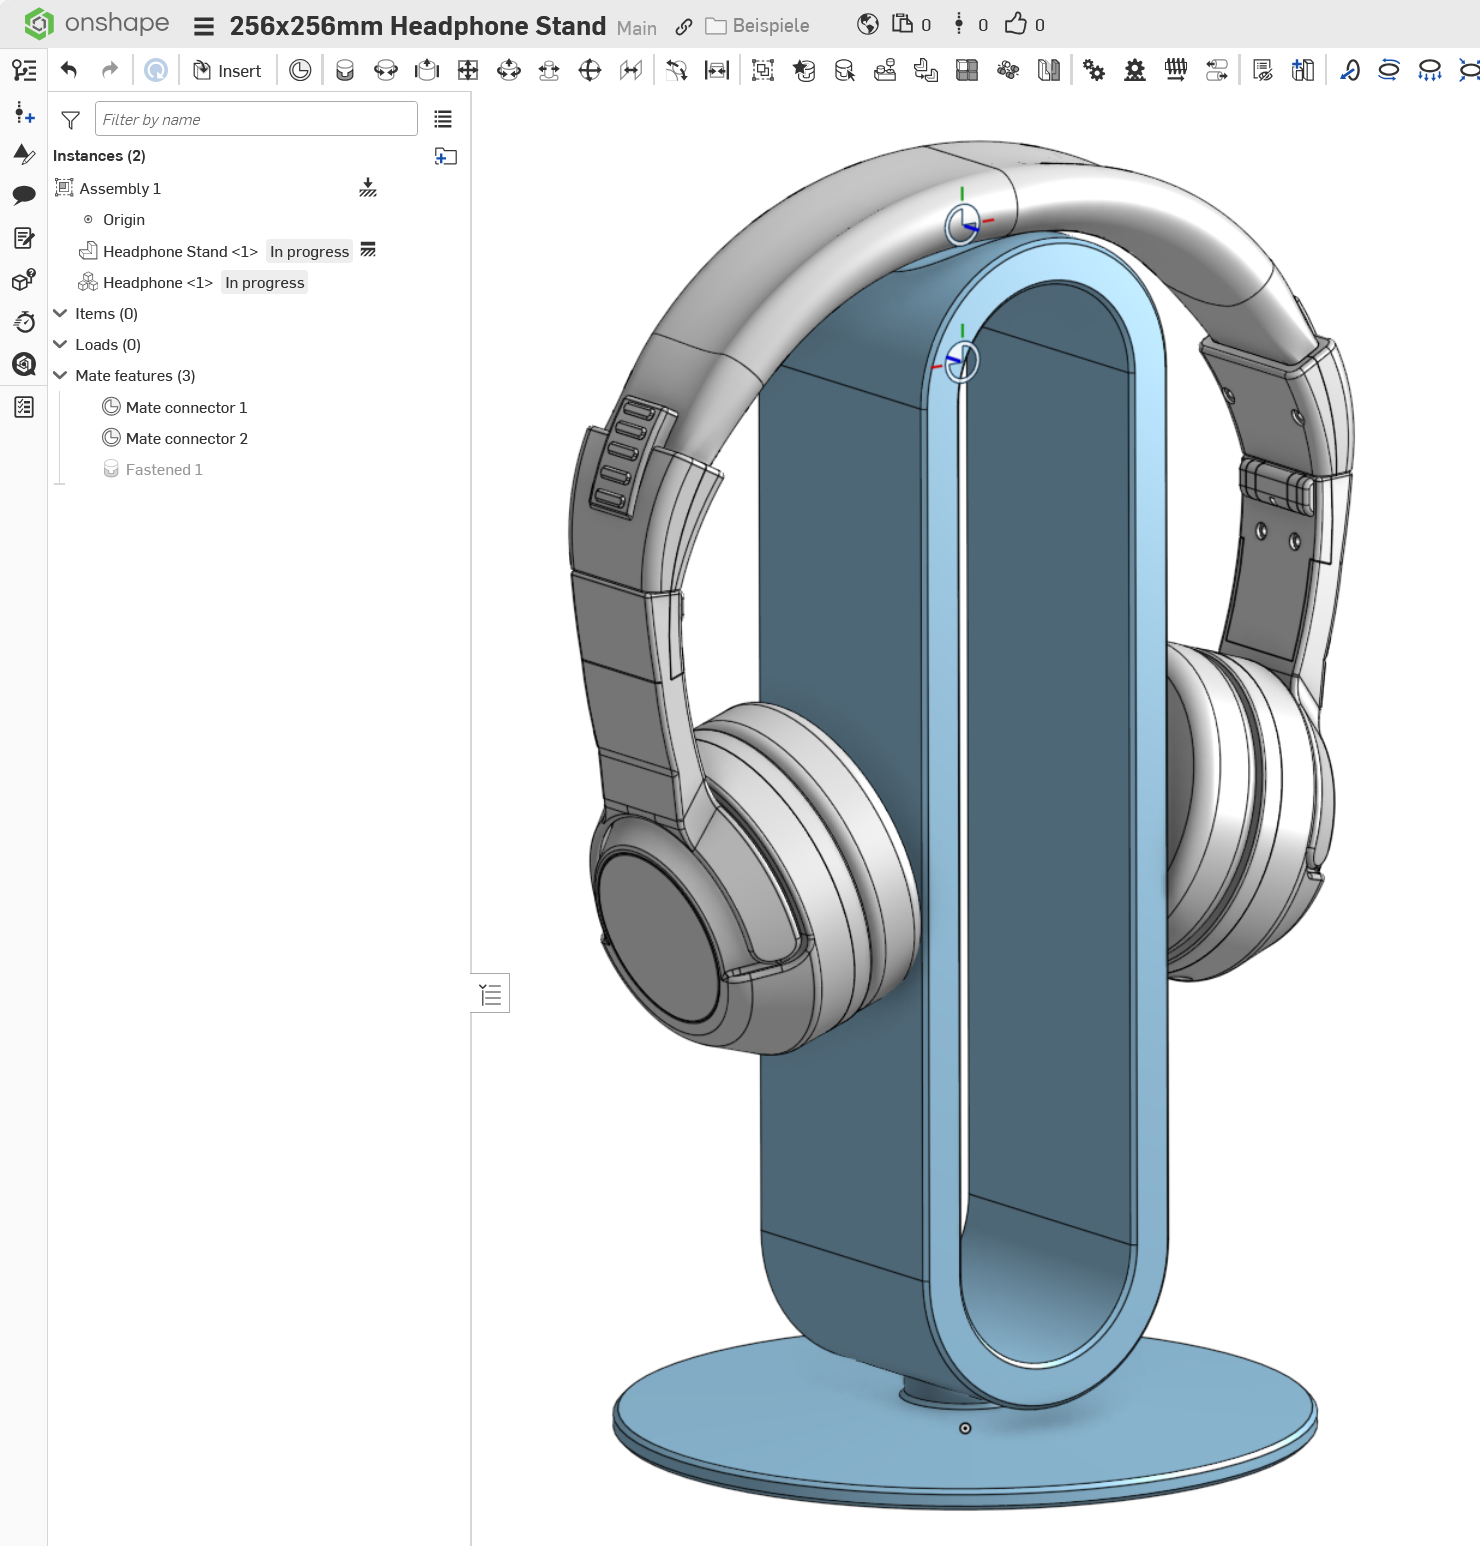Click the add folder icon

(x=446, y=156)
